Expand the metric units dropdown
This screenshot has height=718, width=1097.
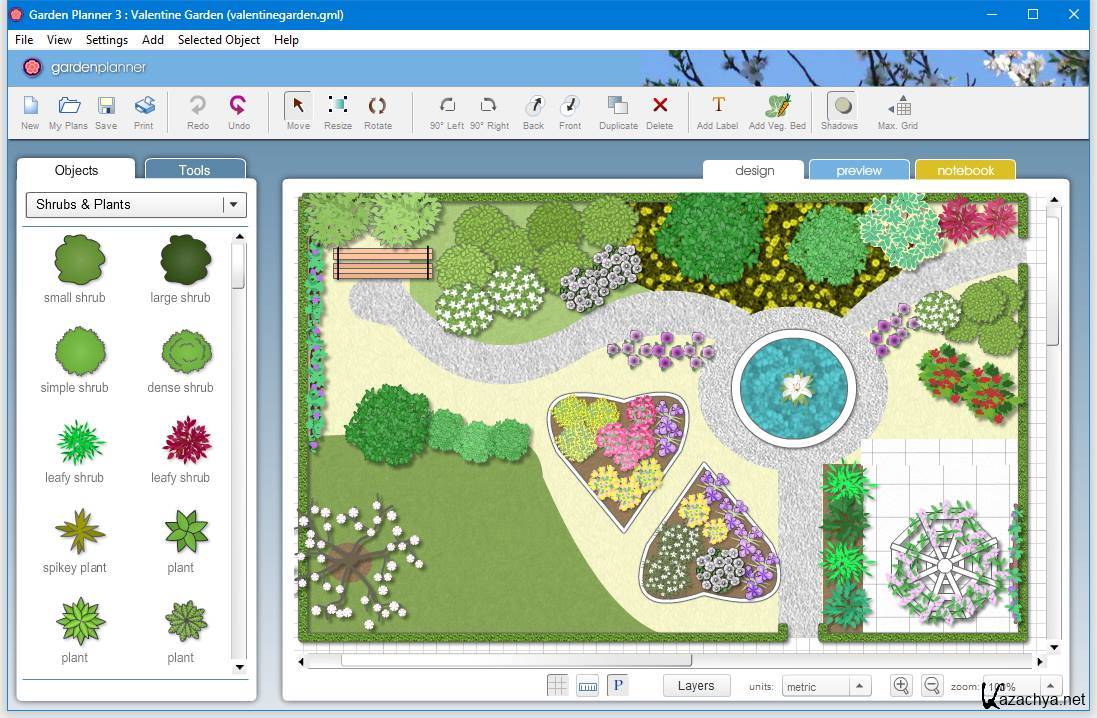pos(859,686)
